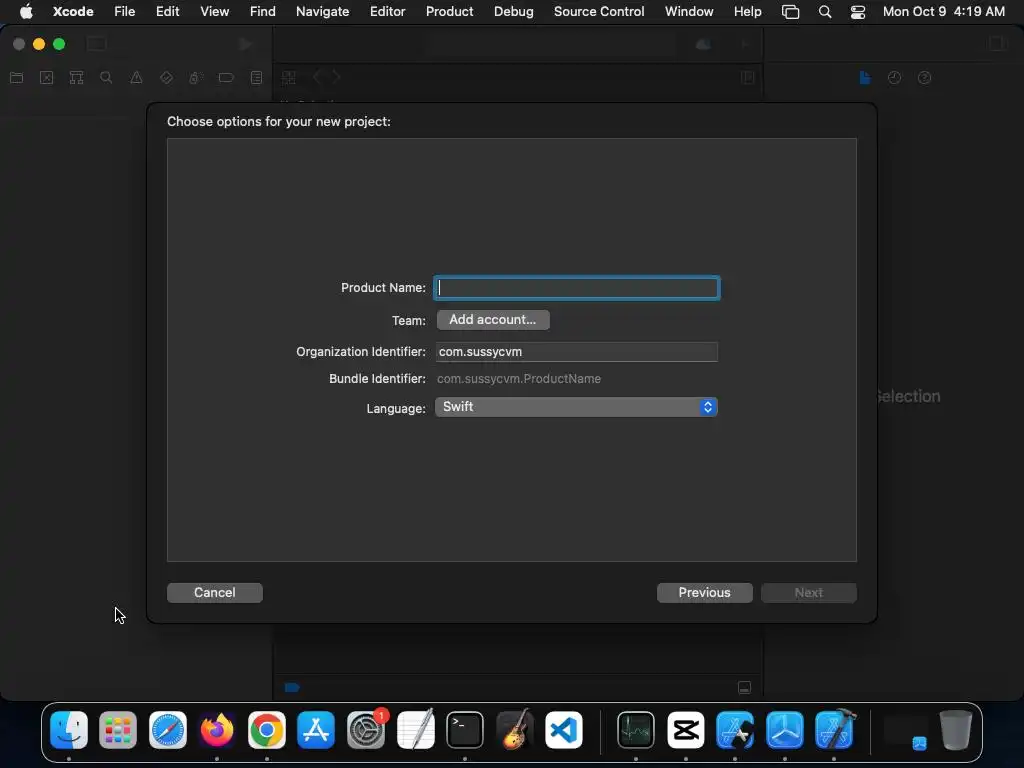
Task: Open Safari from the Dock
Action: coord(168,730)
